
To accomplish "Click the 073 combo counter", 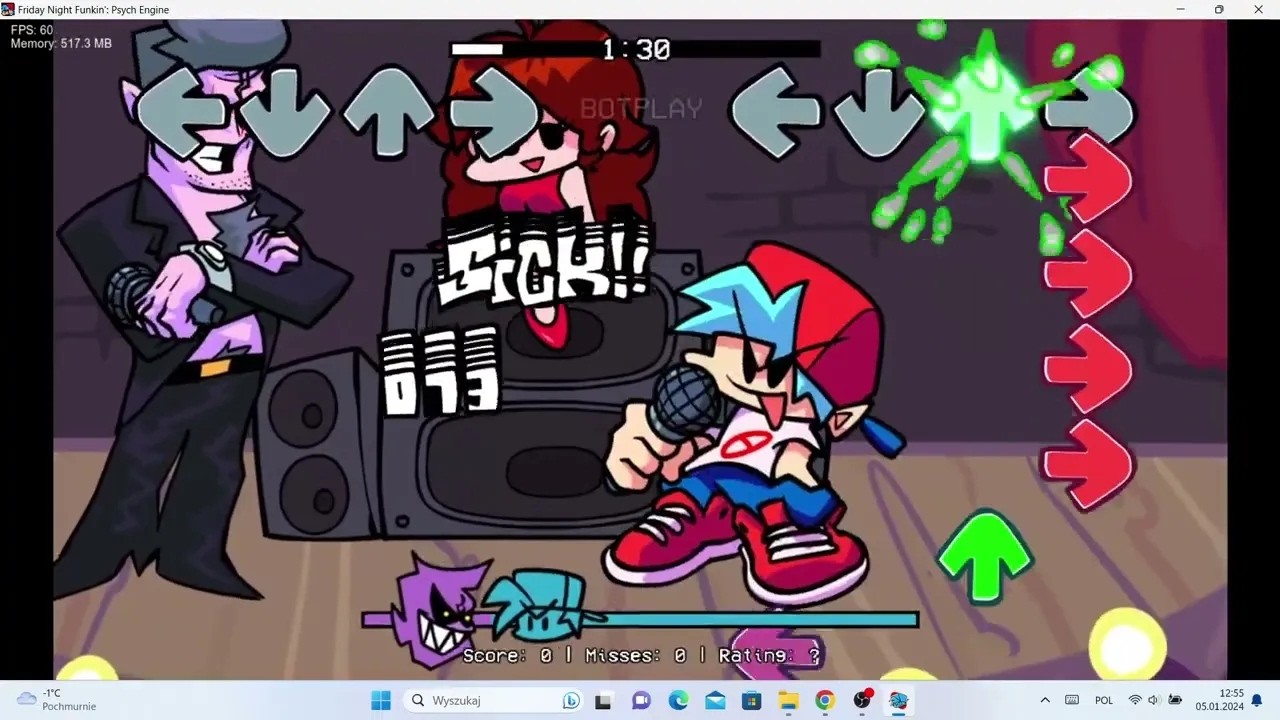I will tap(440, 372).
